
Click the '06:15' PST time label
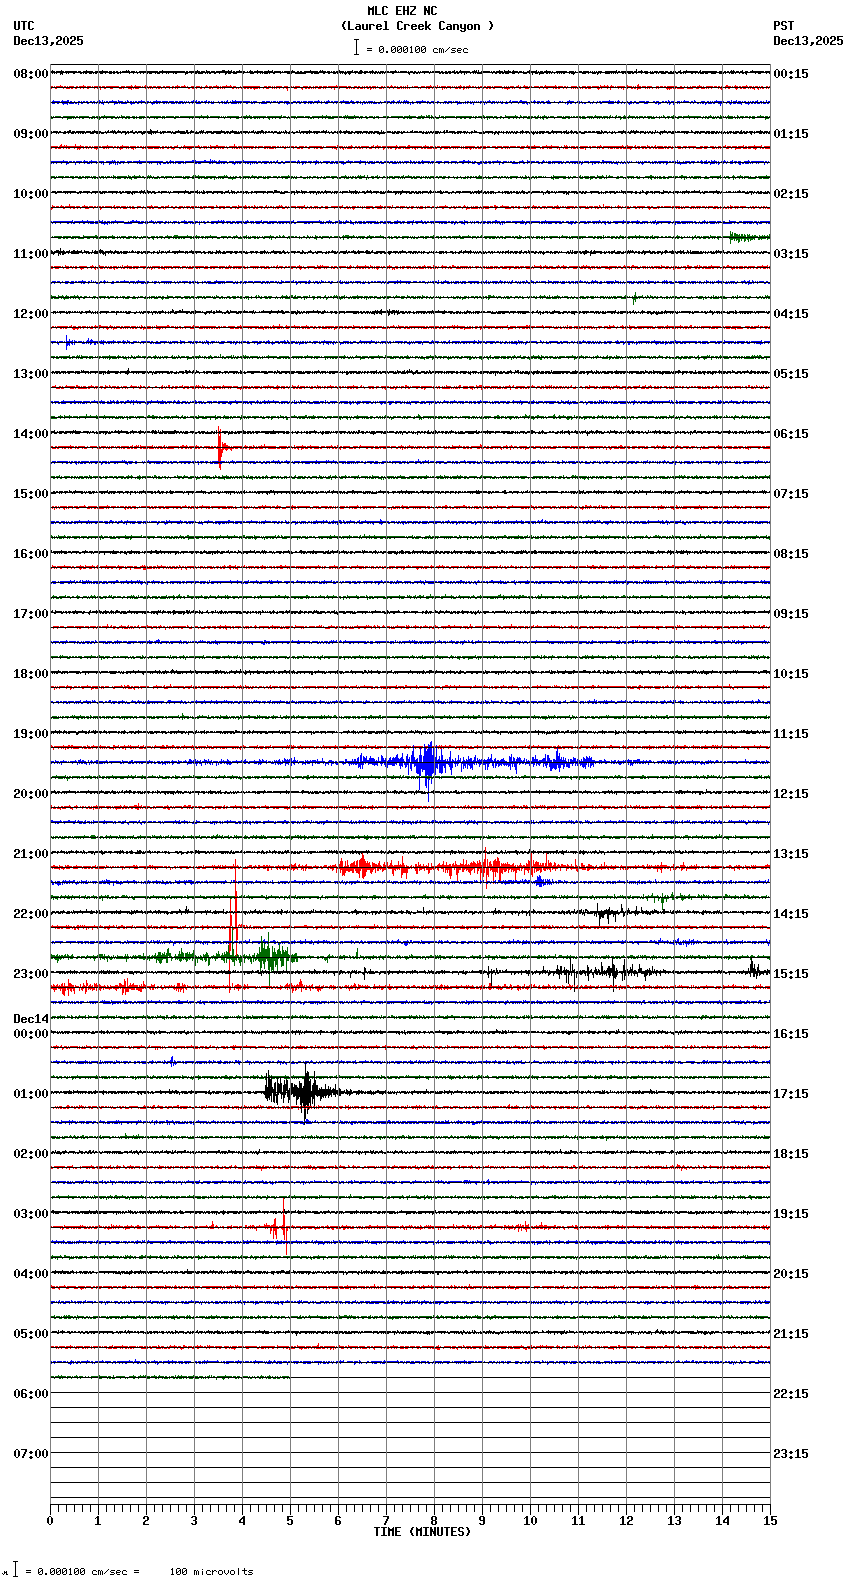tap(790, 434)
